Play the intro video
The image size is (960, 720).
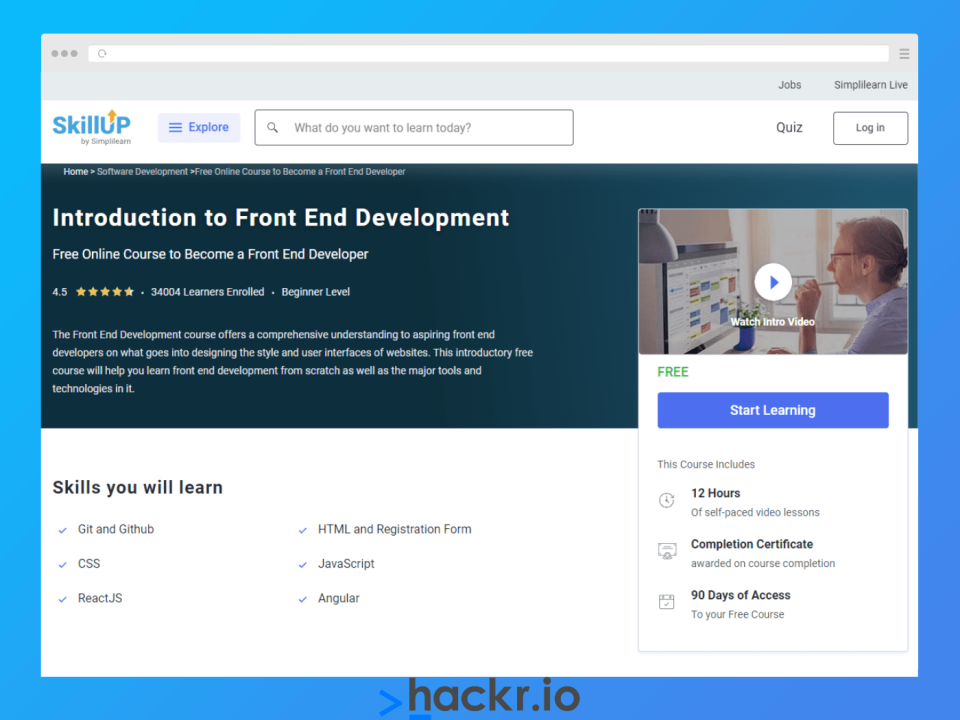point(772,282)
